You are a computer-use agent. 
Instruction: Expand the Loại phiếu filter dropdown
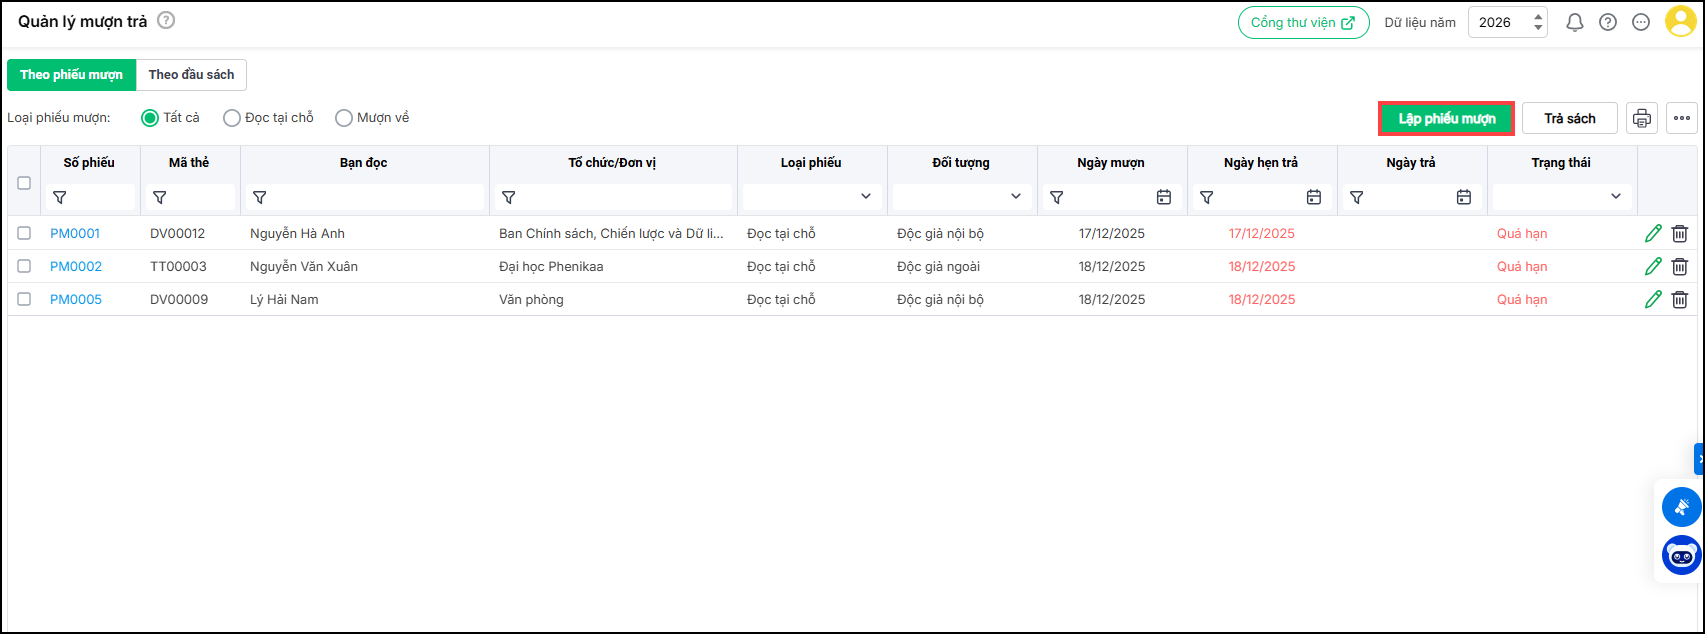point(865,197)
